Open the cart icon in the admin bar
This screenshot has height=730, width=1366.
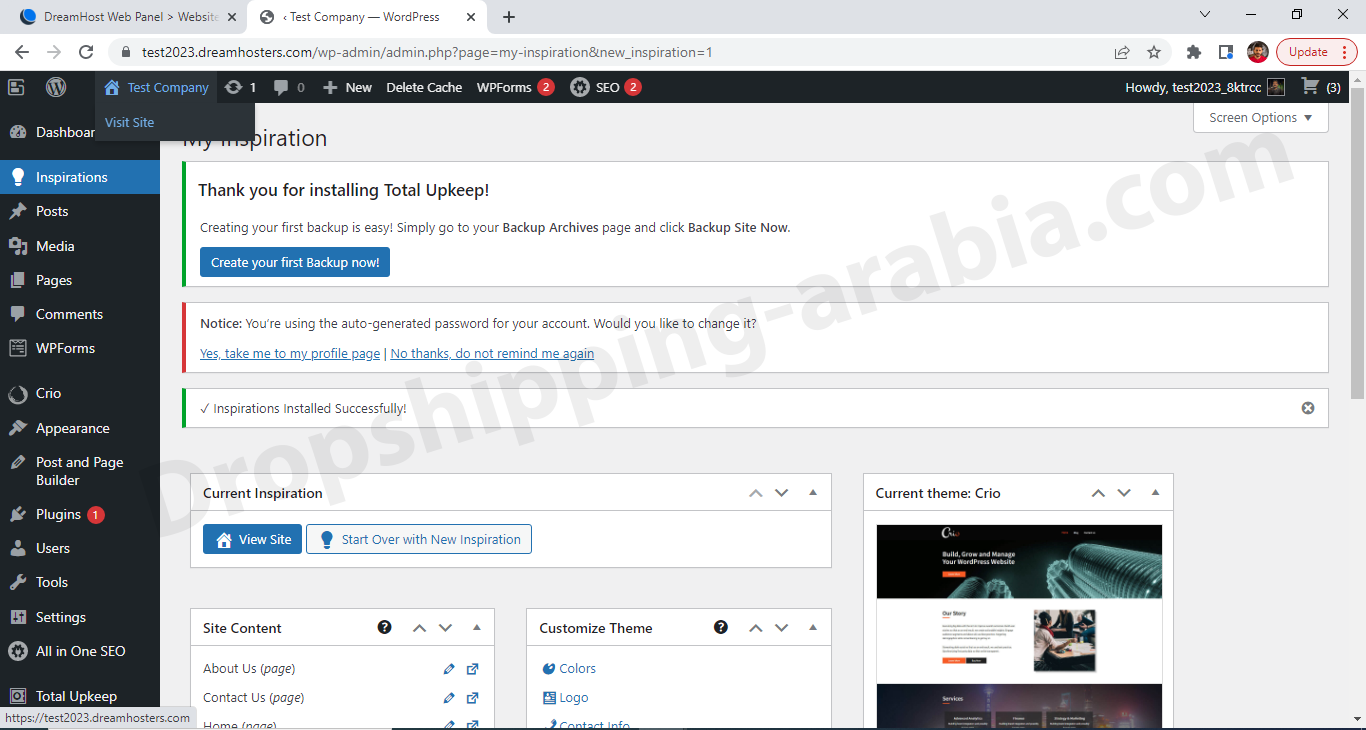click(x=1320, y=87)
